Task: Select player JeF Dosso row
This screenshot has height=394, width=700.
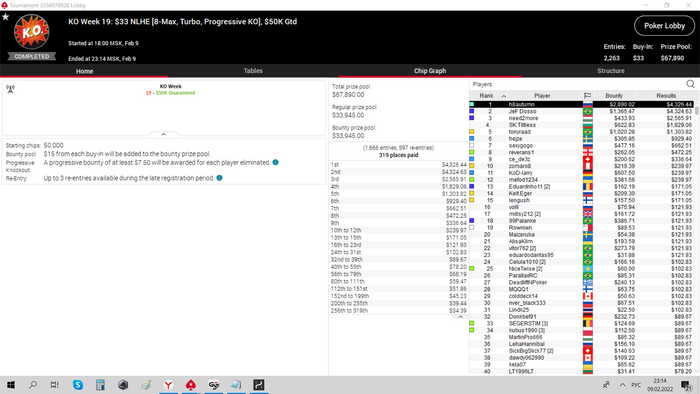Action: coord(582,112)
